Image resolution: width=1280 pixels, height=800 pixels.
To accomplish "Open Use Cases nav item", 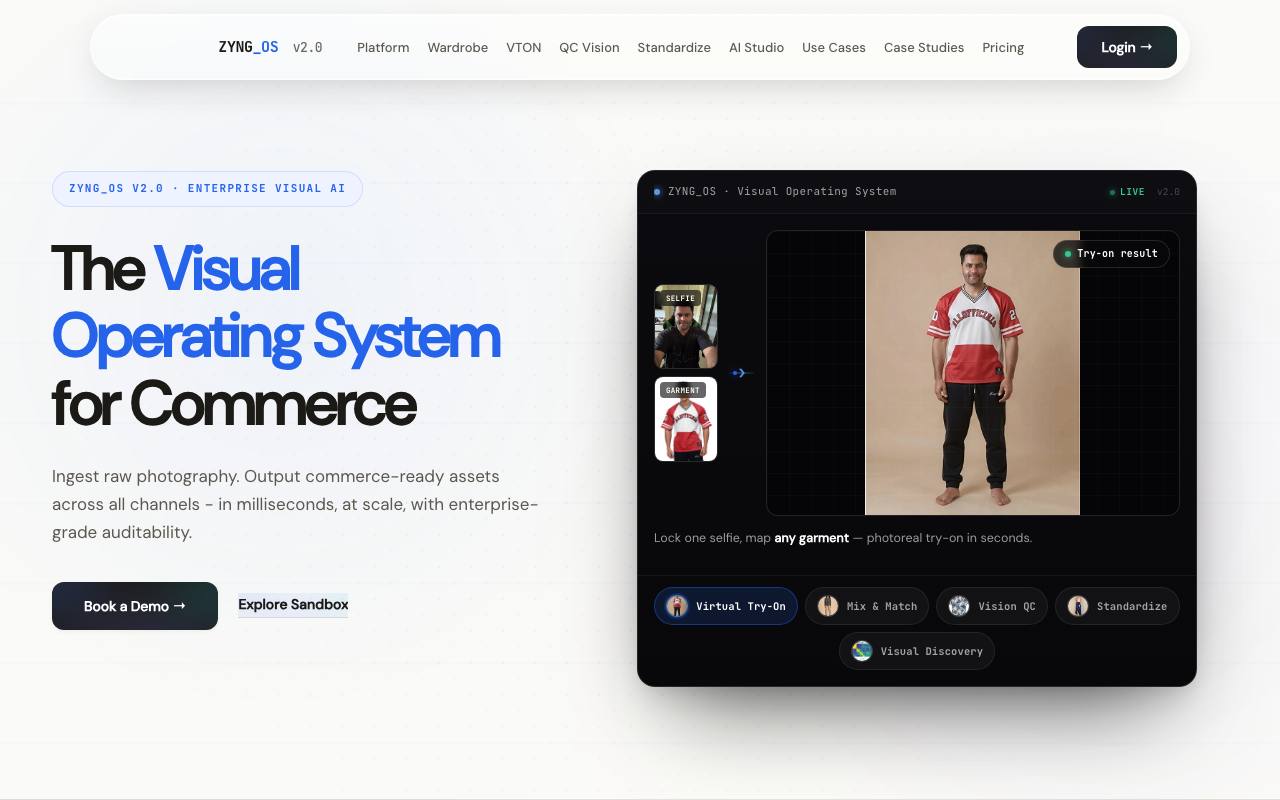I will tap(834, 47).
